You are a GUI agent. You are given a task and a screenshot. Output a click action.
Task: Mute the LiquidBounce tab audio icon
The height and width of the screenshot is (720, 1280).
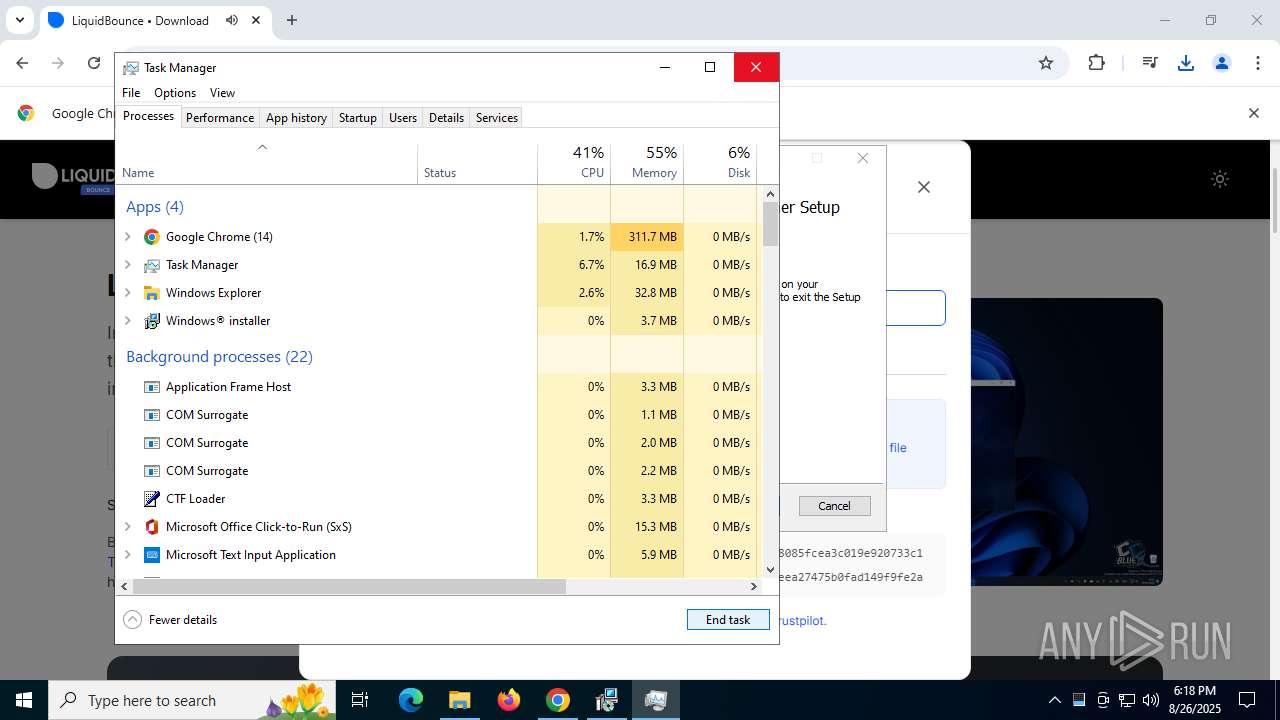(x=232, y=20)
